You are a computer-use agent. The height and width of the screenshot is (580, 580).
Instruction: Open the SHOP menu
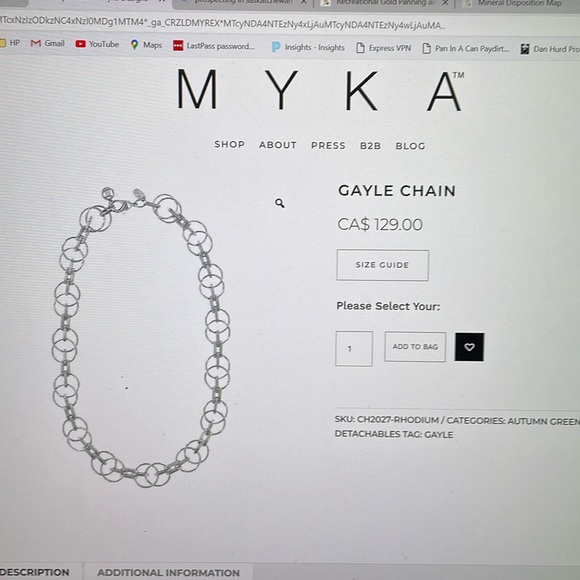(229, 144)
